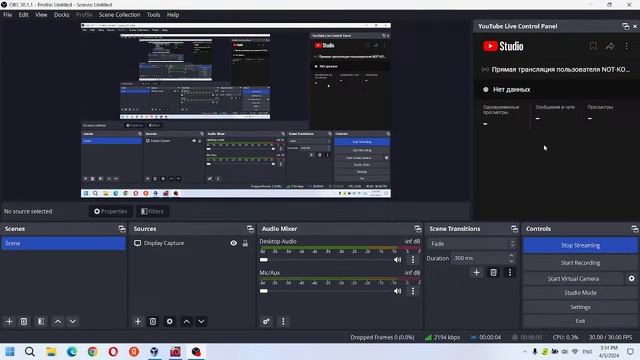Mute Mic/Aux speaker icon
Image resolution: width=640 pixels, height=360 pixels.
pos(398,291)
